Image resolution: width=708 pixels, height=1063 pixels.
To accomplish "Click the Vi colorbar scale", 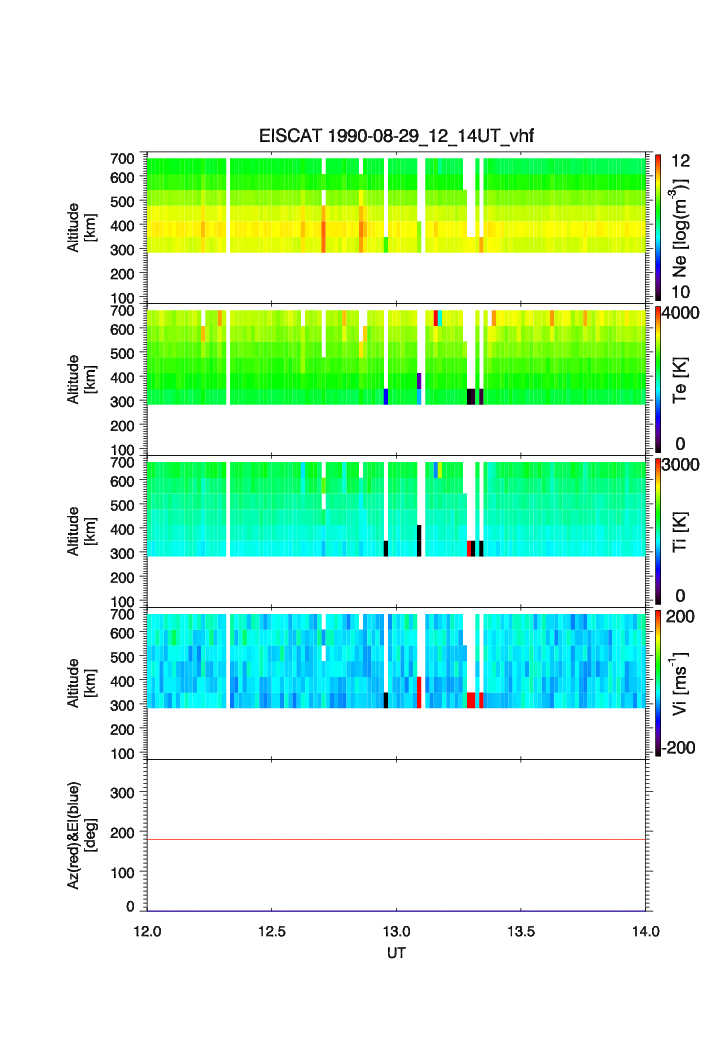I will click(658, 683).
